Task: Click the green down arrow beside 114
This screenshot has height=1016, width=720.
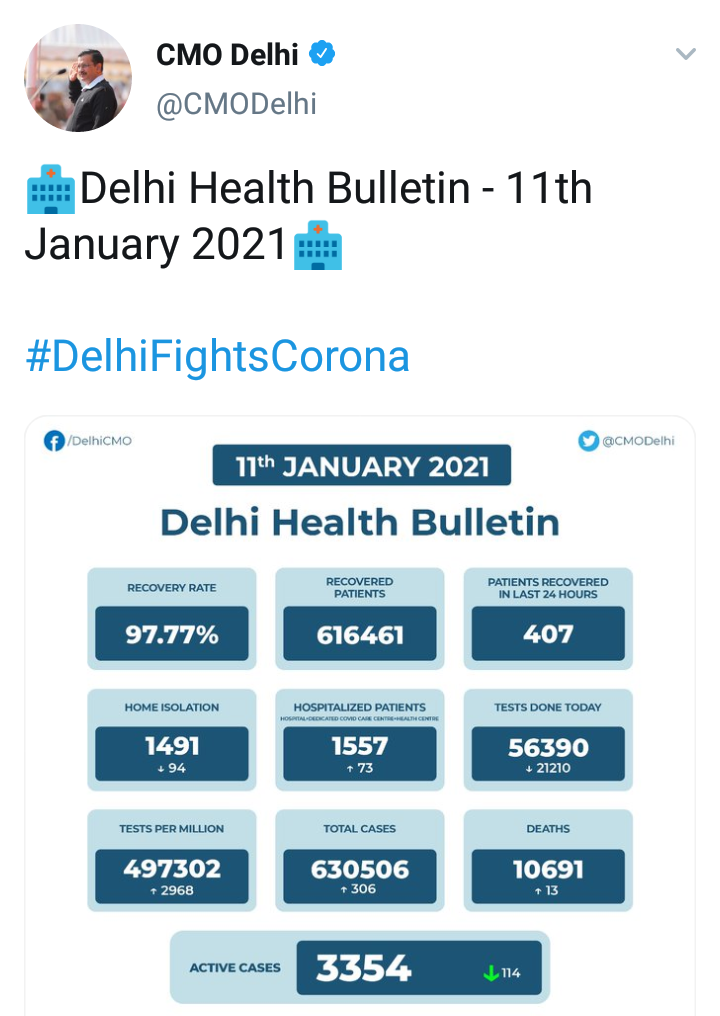Action: 491,971
